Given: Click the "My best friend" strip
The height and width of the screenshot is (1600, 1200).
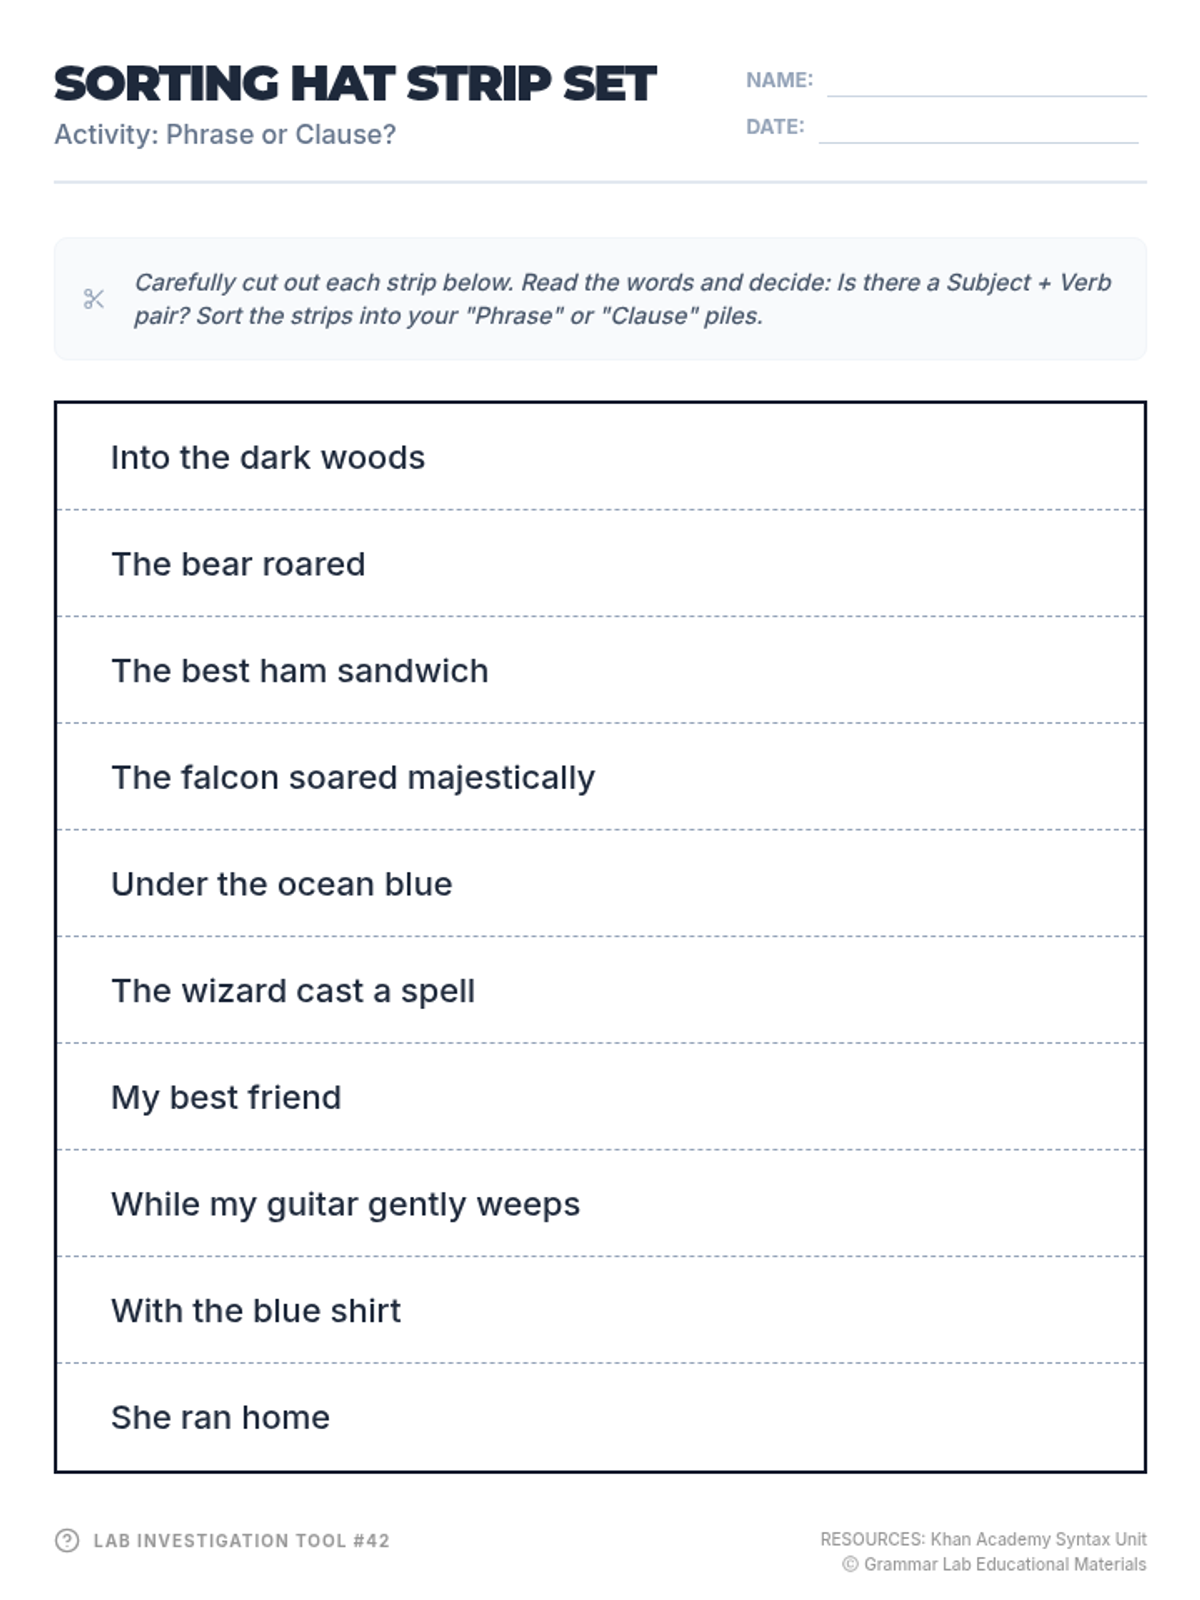Looking at the screenshot, I should click(x=600, y=1097).
